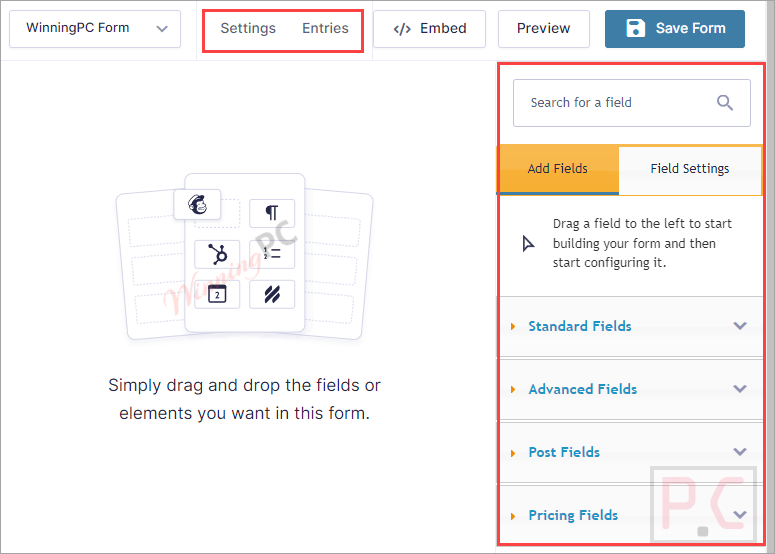Click the HubSpot icon in illustration
Image resolution: width=775 pixels, height=554 pixels.
(x=217, y=254)
